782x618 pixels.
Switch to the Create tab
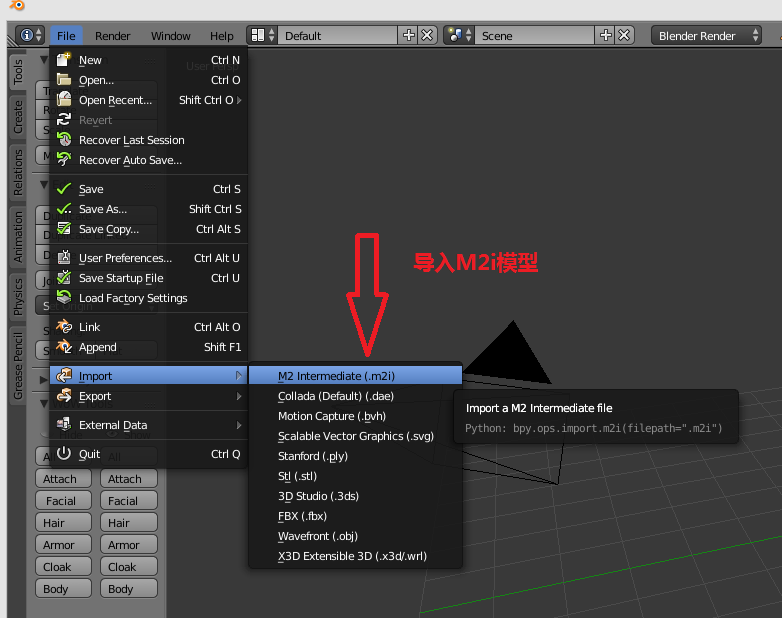click(18, 117)
